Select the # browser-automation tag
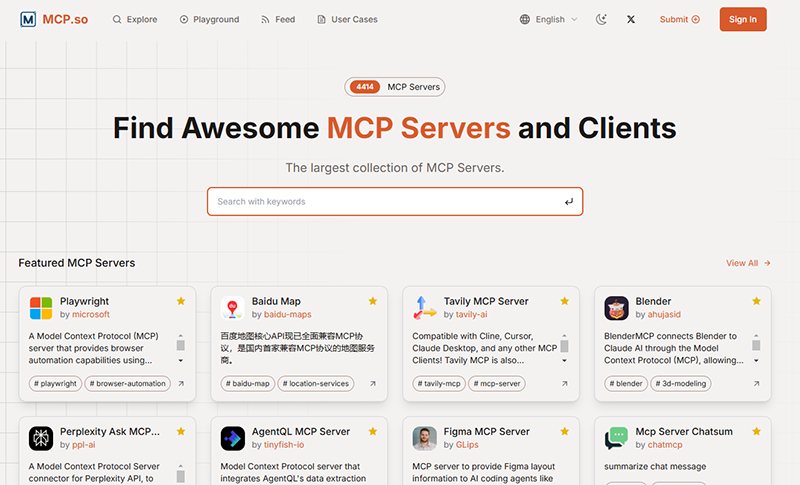Viewport: 800px width, 485px height. click(x=128, y=384)
